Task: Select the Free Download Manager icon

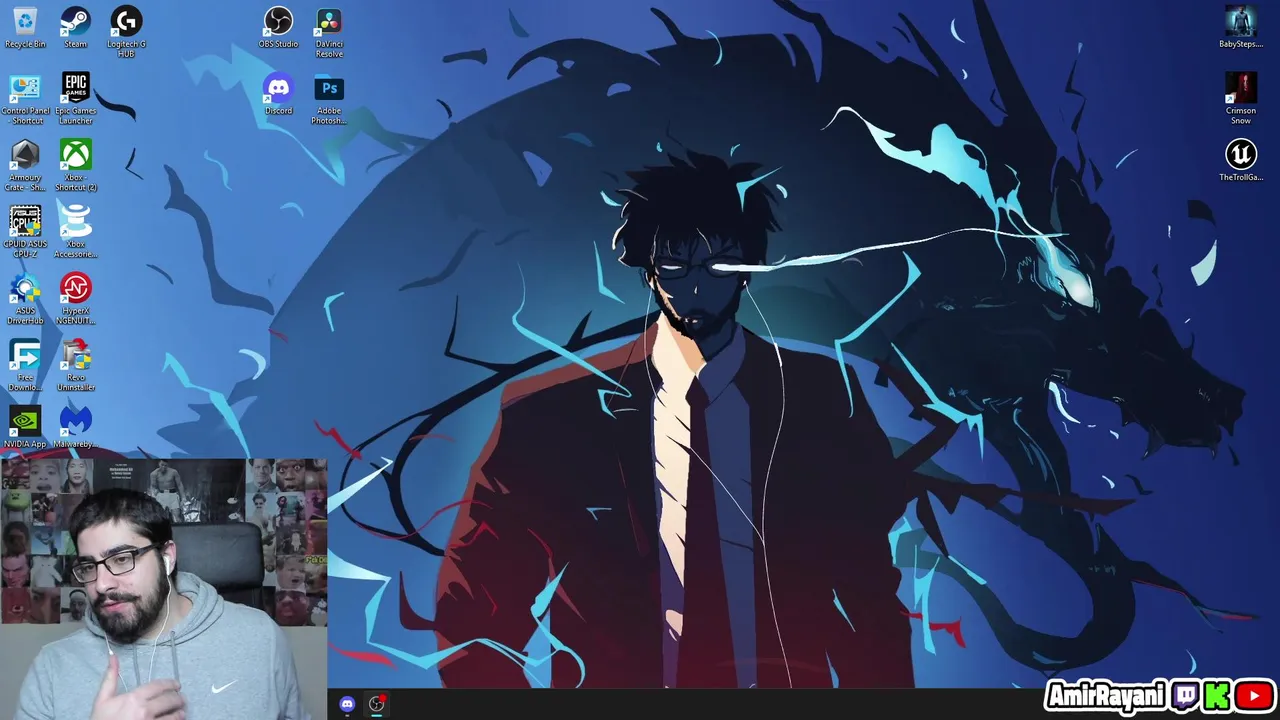Action: (x=25, y=365)
